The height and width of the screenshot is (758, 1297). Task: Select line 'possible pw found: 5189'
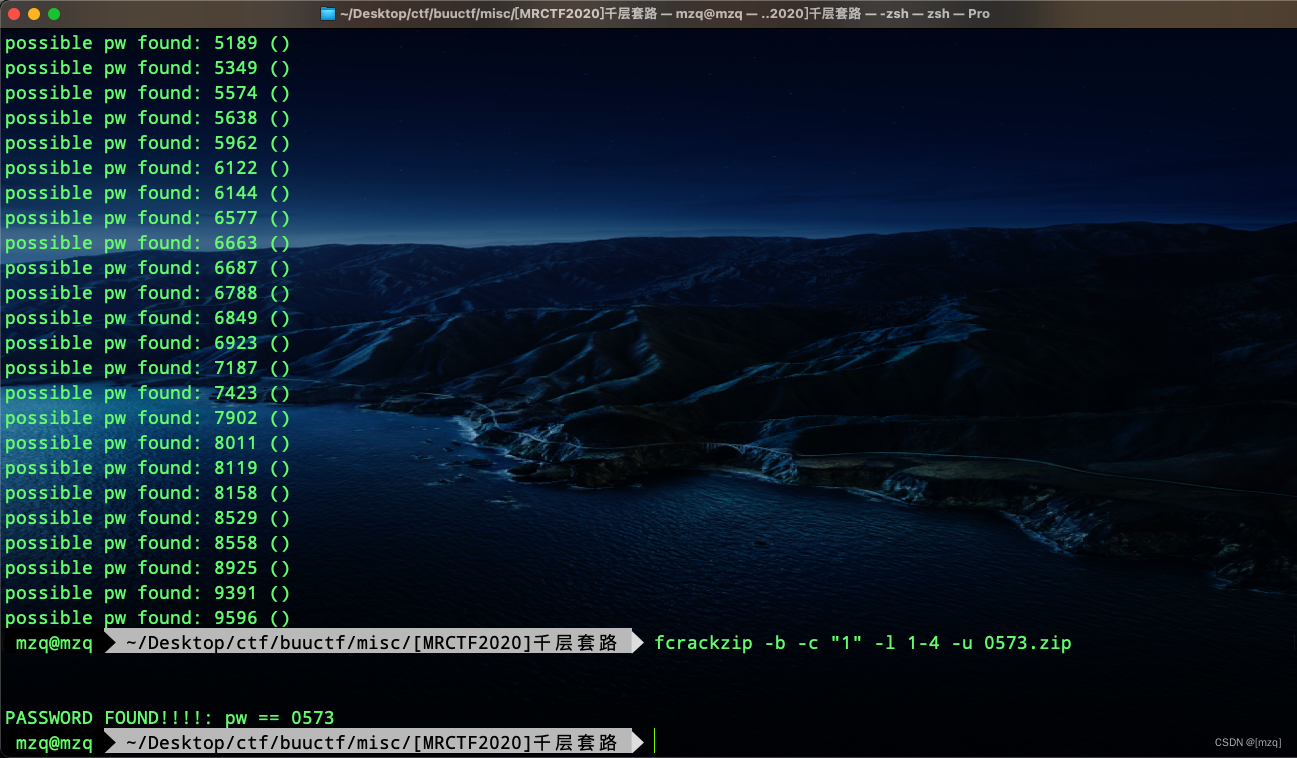tap(148, 43)
